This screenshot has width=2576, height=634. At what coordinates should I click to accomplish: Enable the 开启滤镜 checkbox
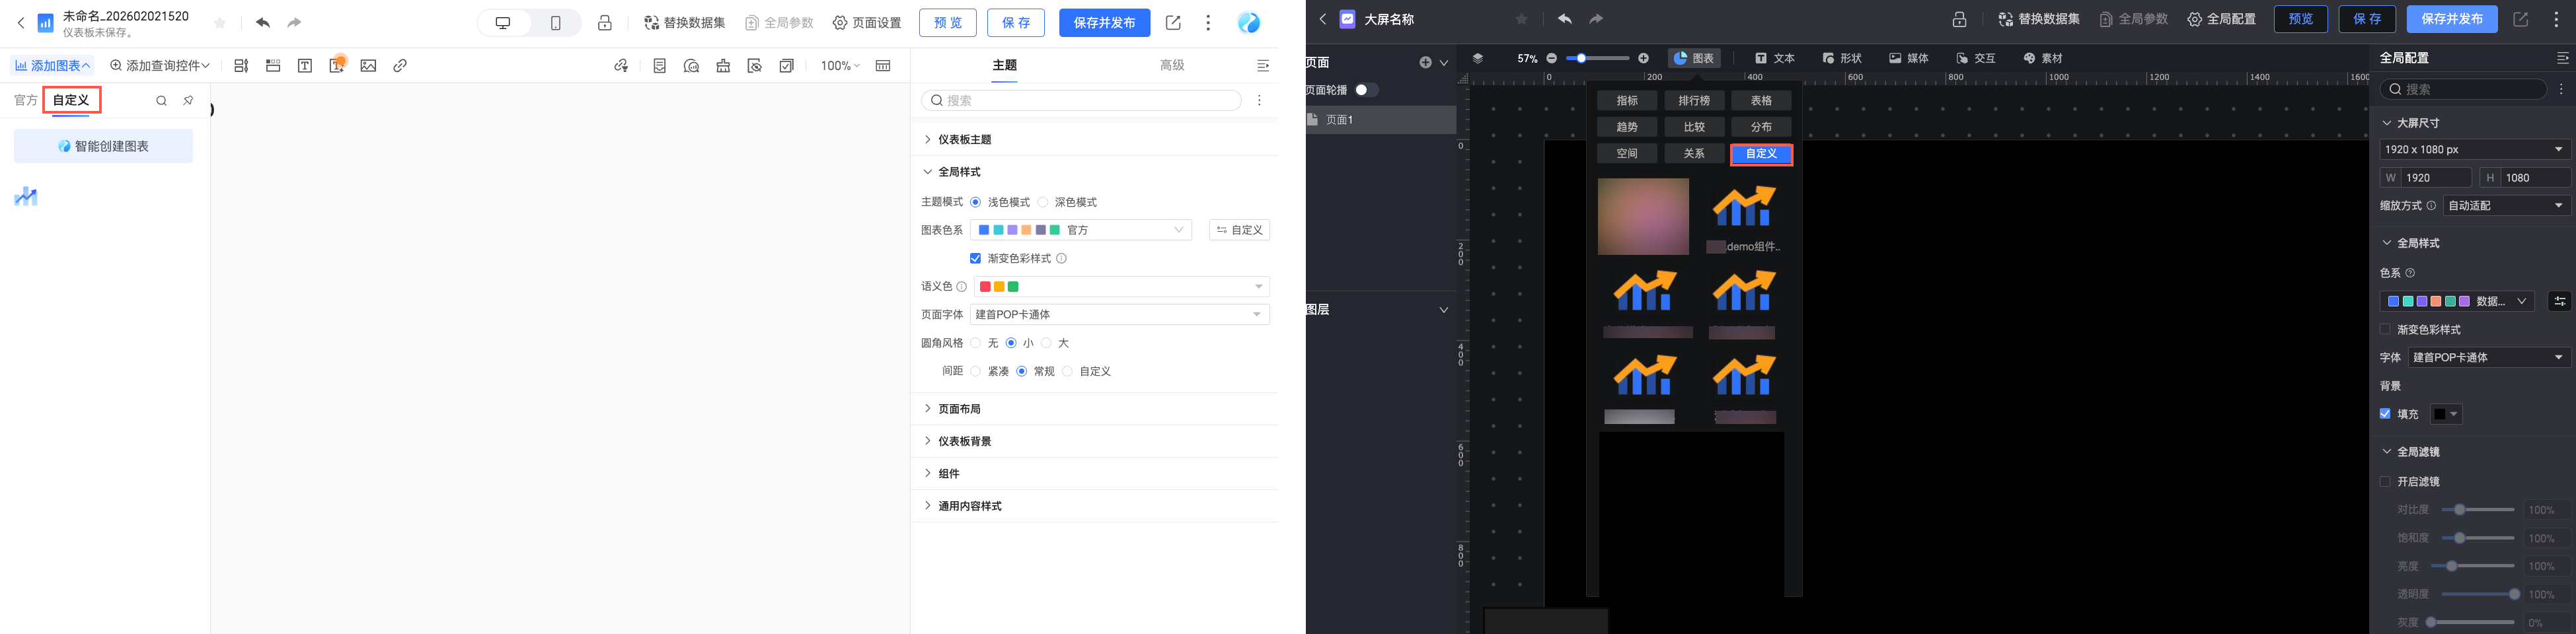[x=2385, y=481]
